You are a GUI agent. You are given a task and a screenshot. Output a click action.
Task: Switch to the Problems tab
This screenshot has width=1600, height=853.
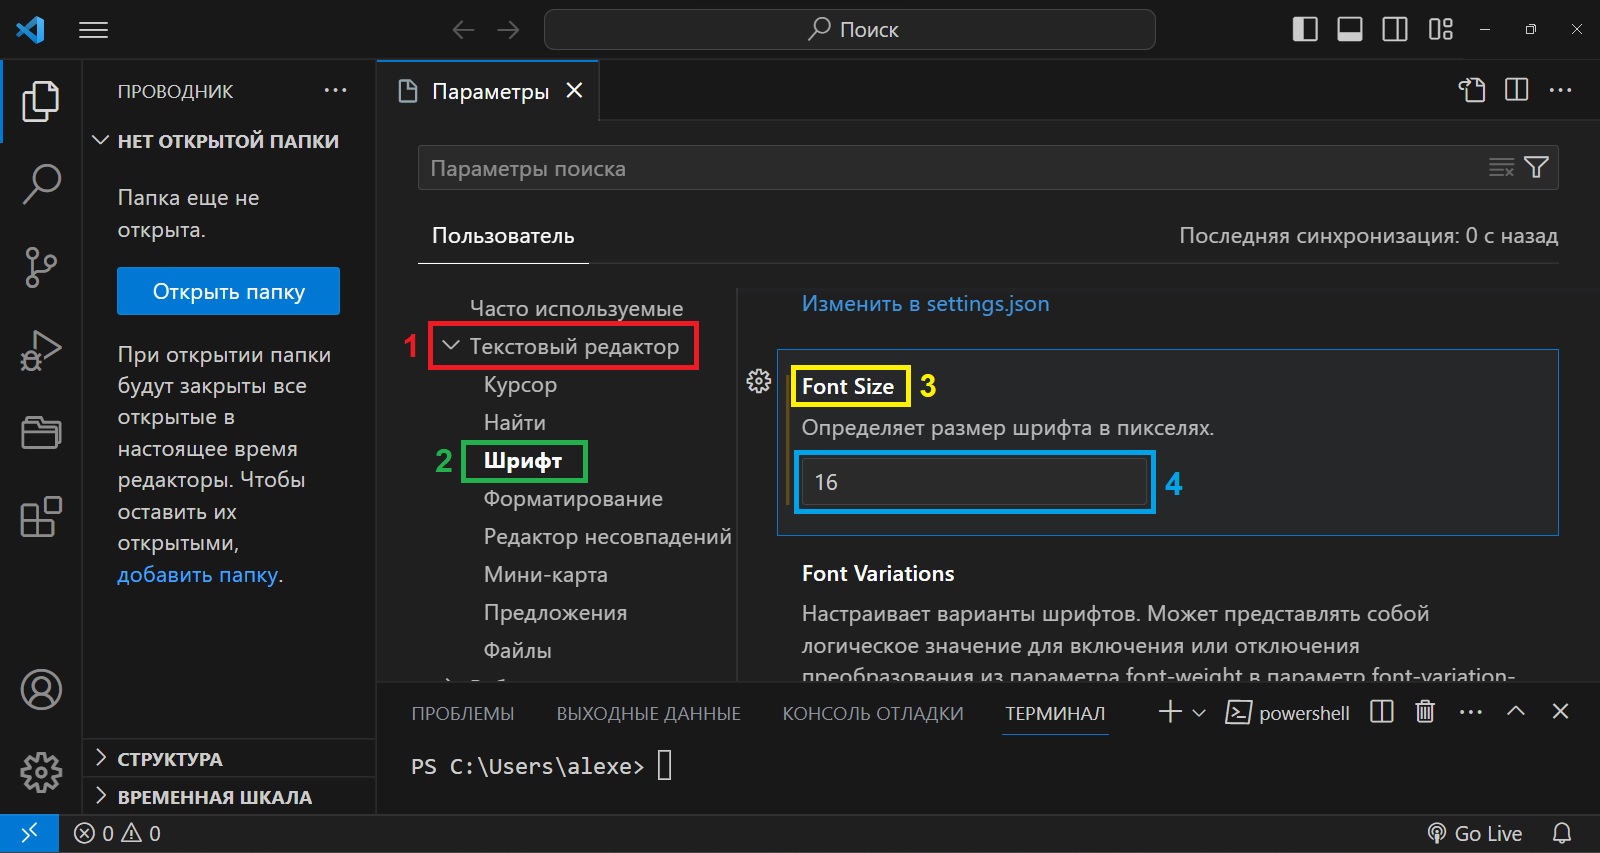[463, 713]
